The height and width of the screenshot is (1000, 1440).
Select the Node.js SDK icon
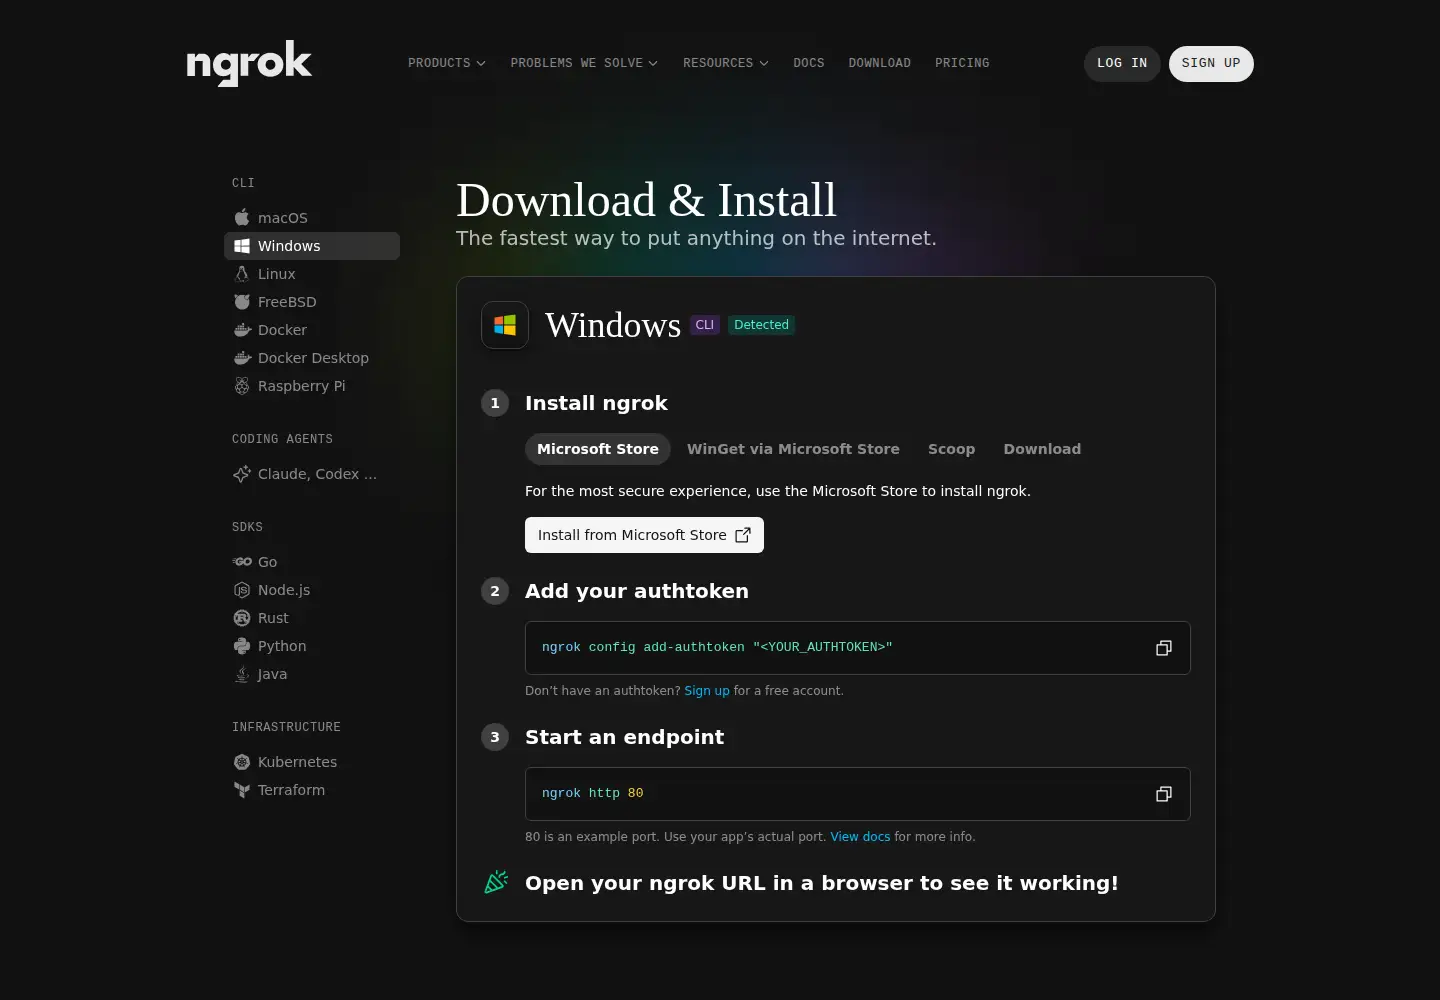(x=242, y=589)
